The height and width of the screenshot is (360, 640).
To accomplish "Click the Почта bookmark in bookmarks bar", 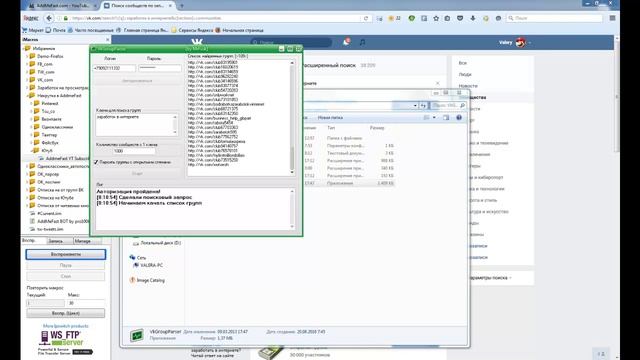I will click(x=56, y=30).
